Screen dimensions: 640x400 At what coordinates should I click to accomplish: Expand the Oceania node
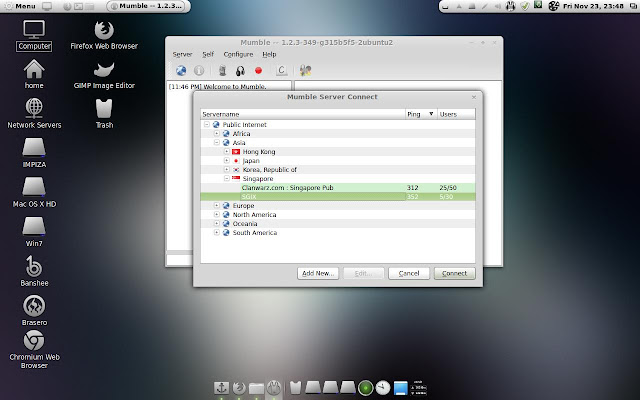217,223
